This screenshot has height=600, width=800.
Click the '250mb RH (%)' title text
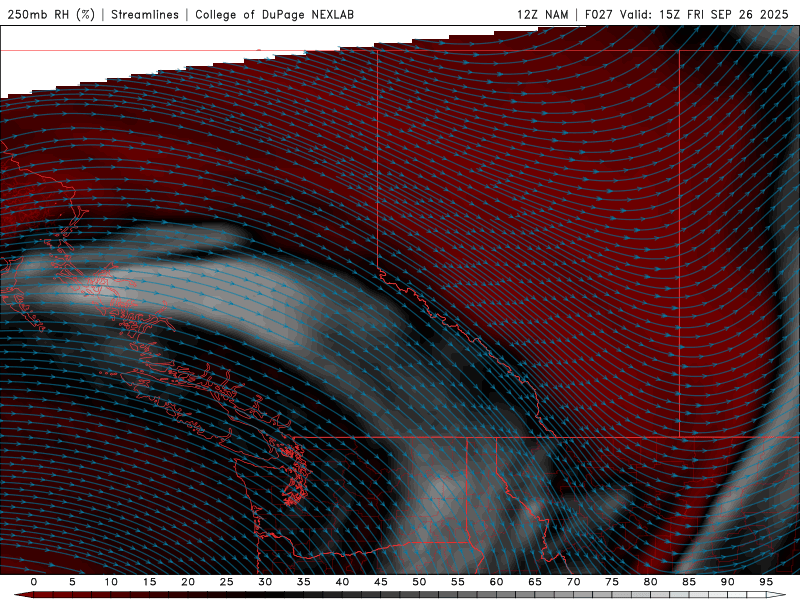[51, 14]
